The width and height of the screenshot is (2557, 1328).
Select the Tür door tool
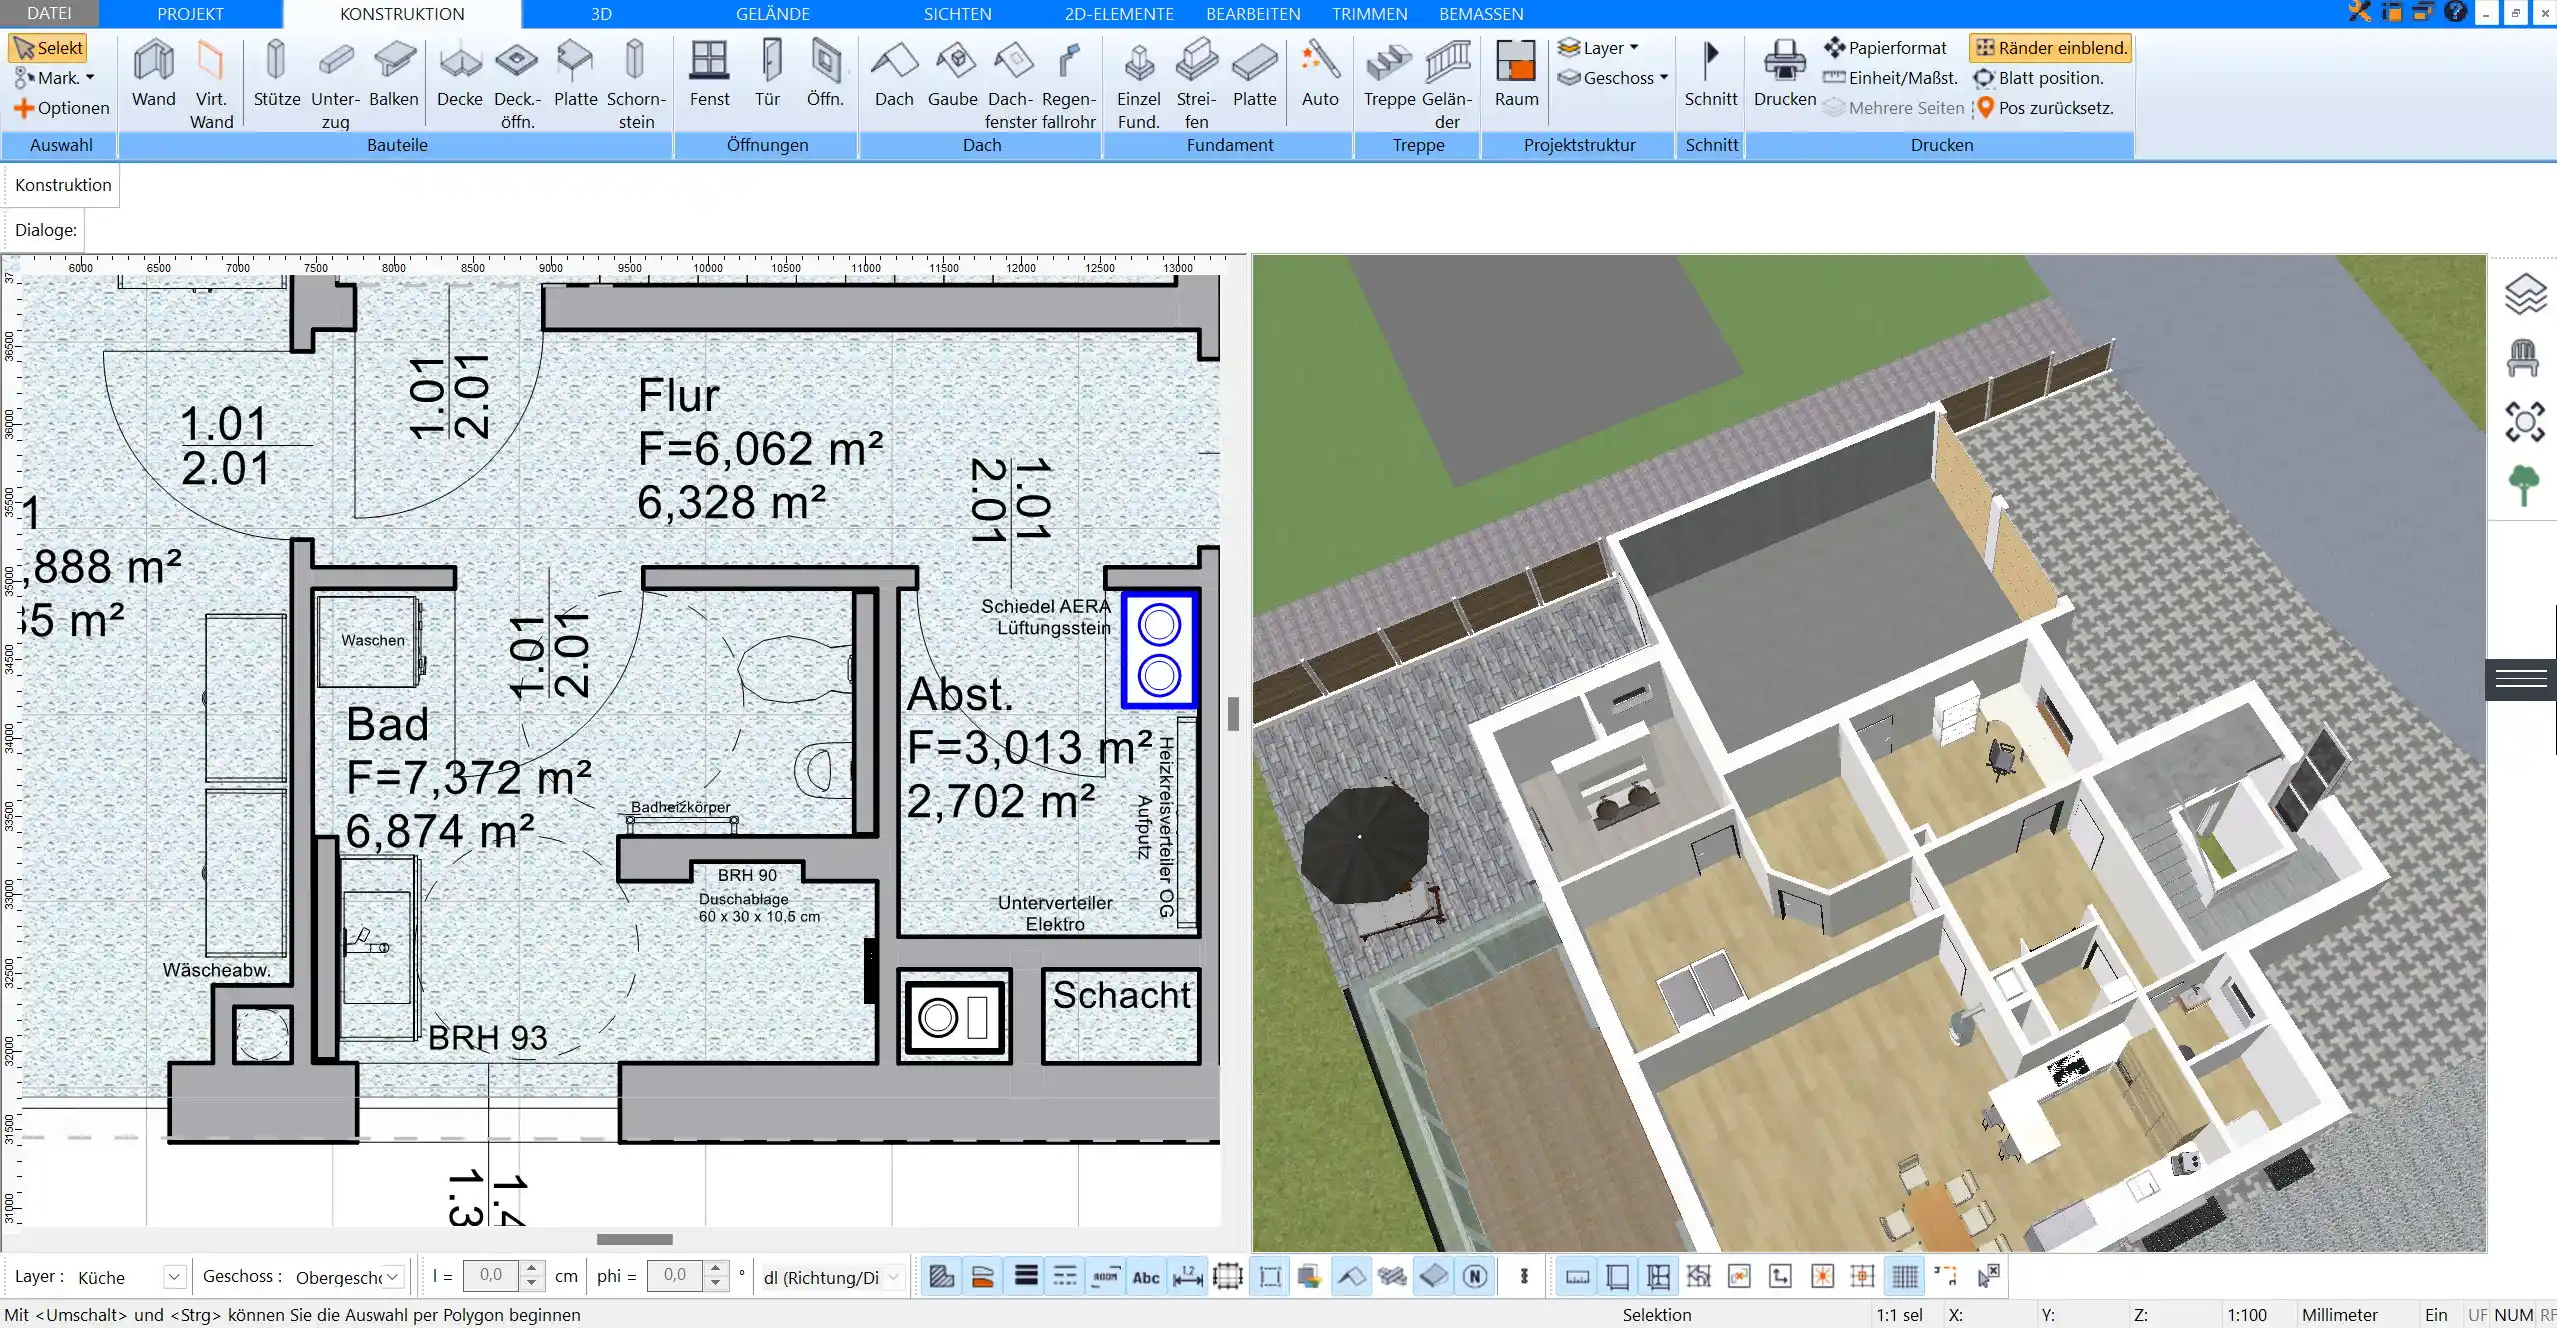pyautogui.click(x=768, y=75)
